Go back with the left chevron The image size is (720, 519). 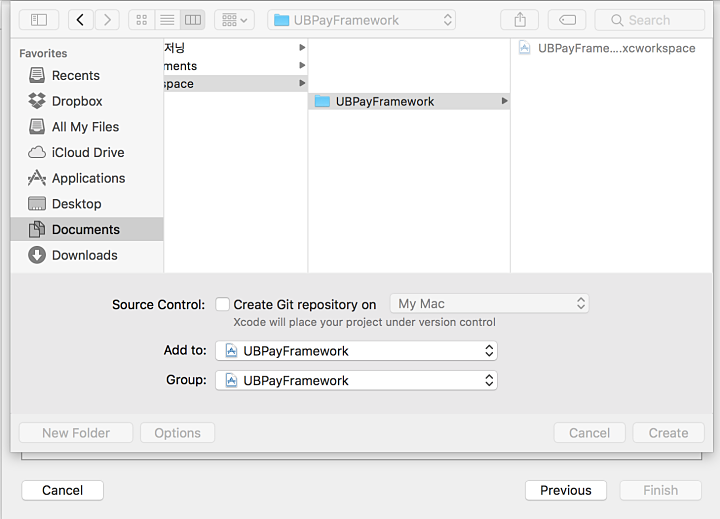pyautogui.click(x=81, y=20)
